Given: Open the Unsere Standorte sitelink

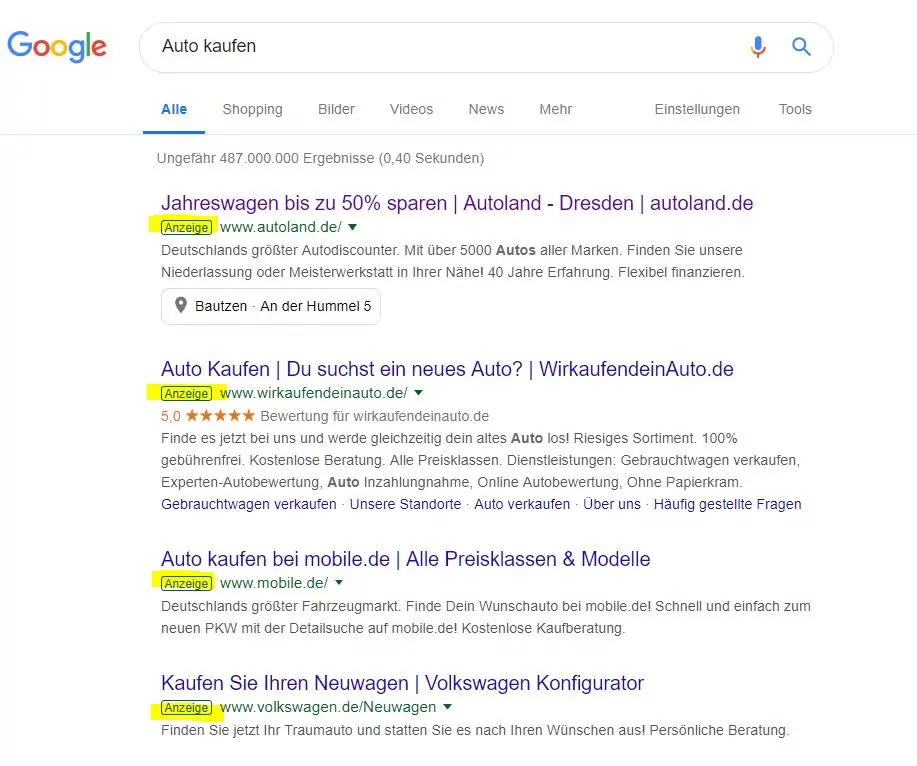Looking at the screenshot, I should 405,504.
